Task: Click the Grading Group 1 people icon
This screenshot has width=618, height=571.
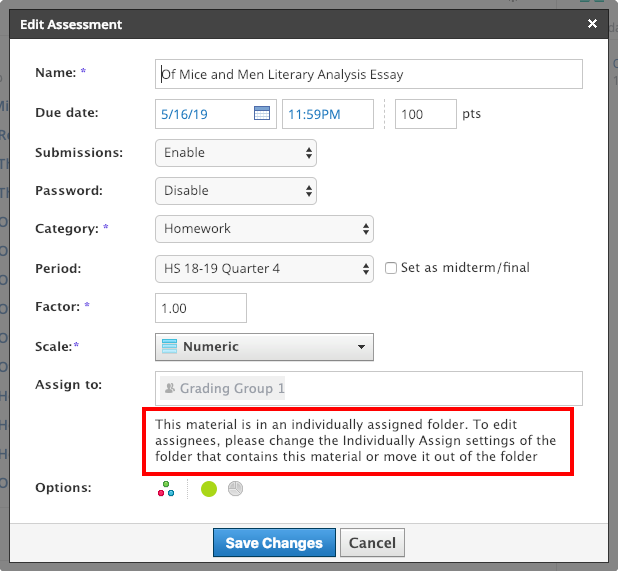Action: point(170,388)
